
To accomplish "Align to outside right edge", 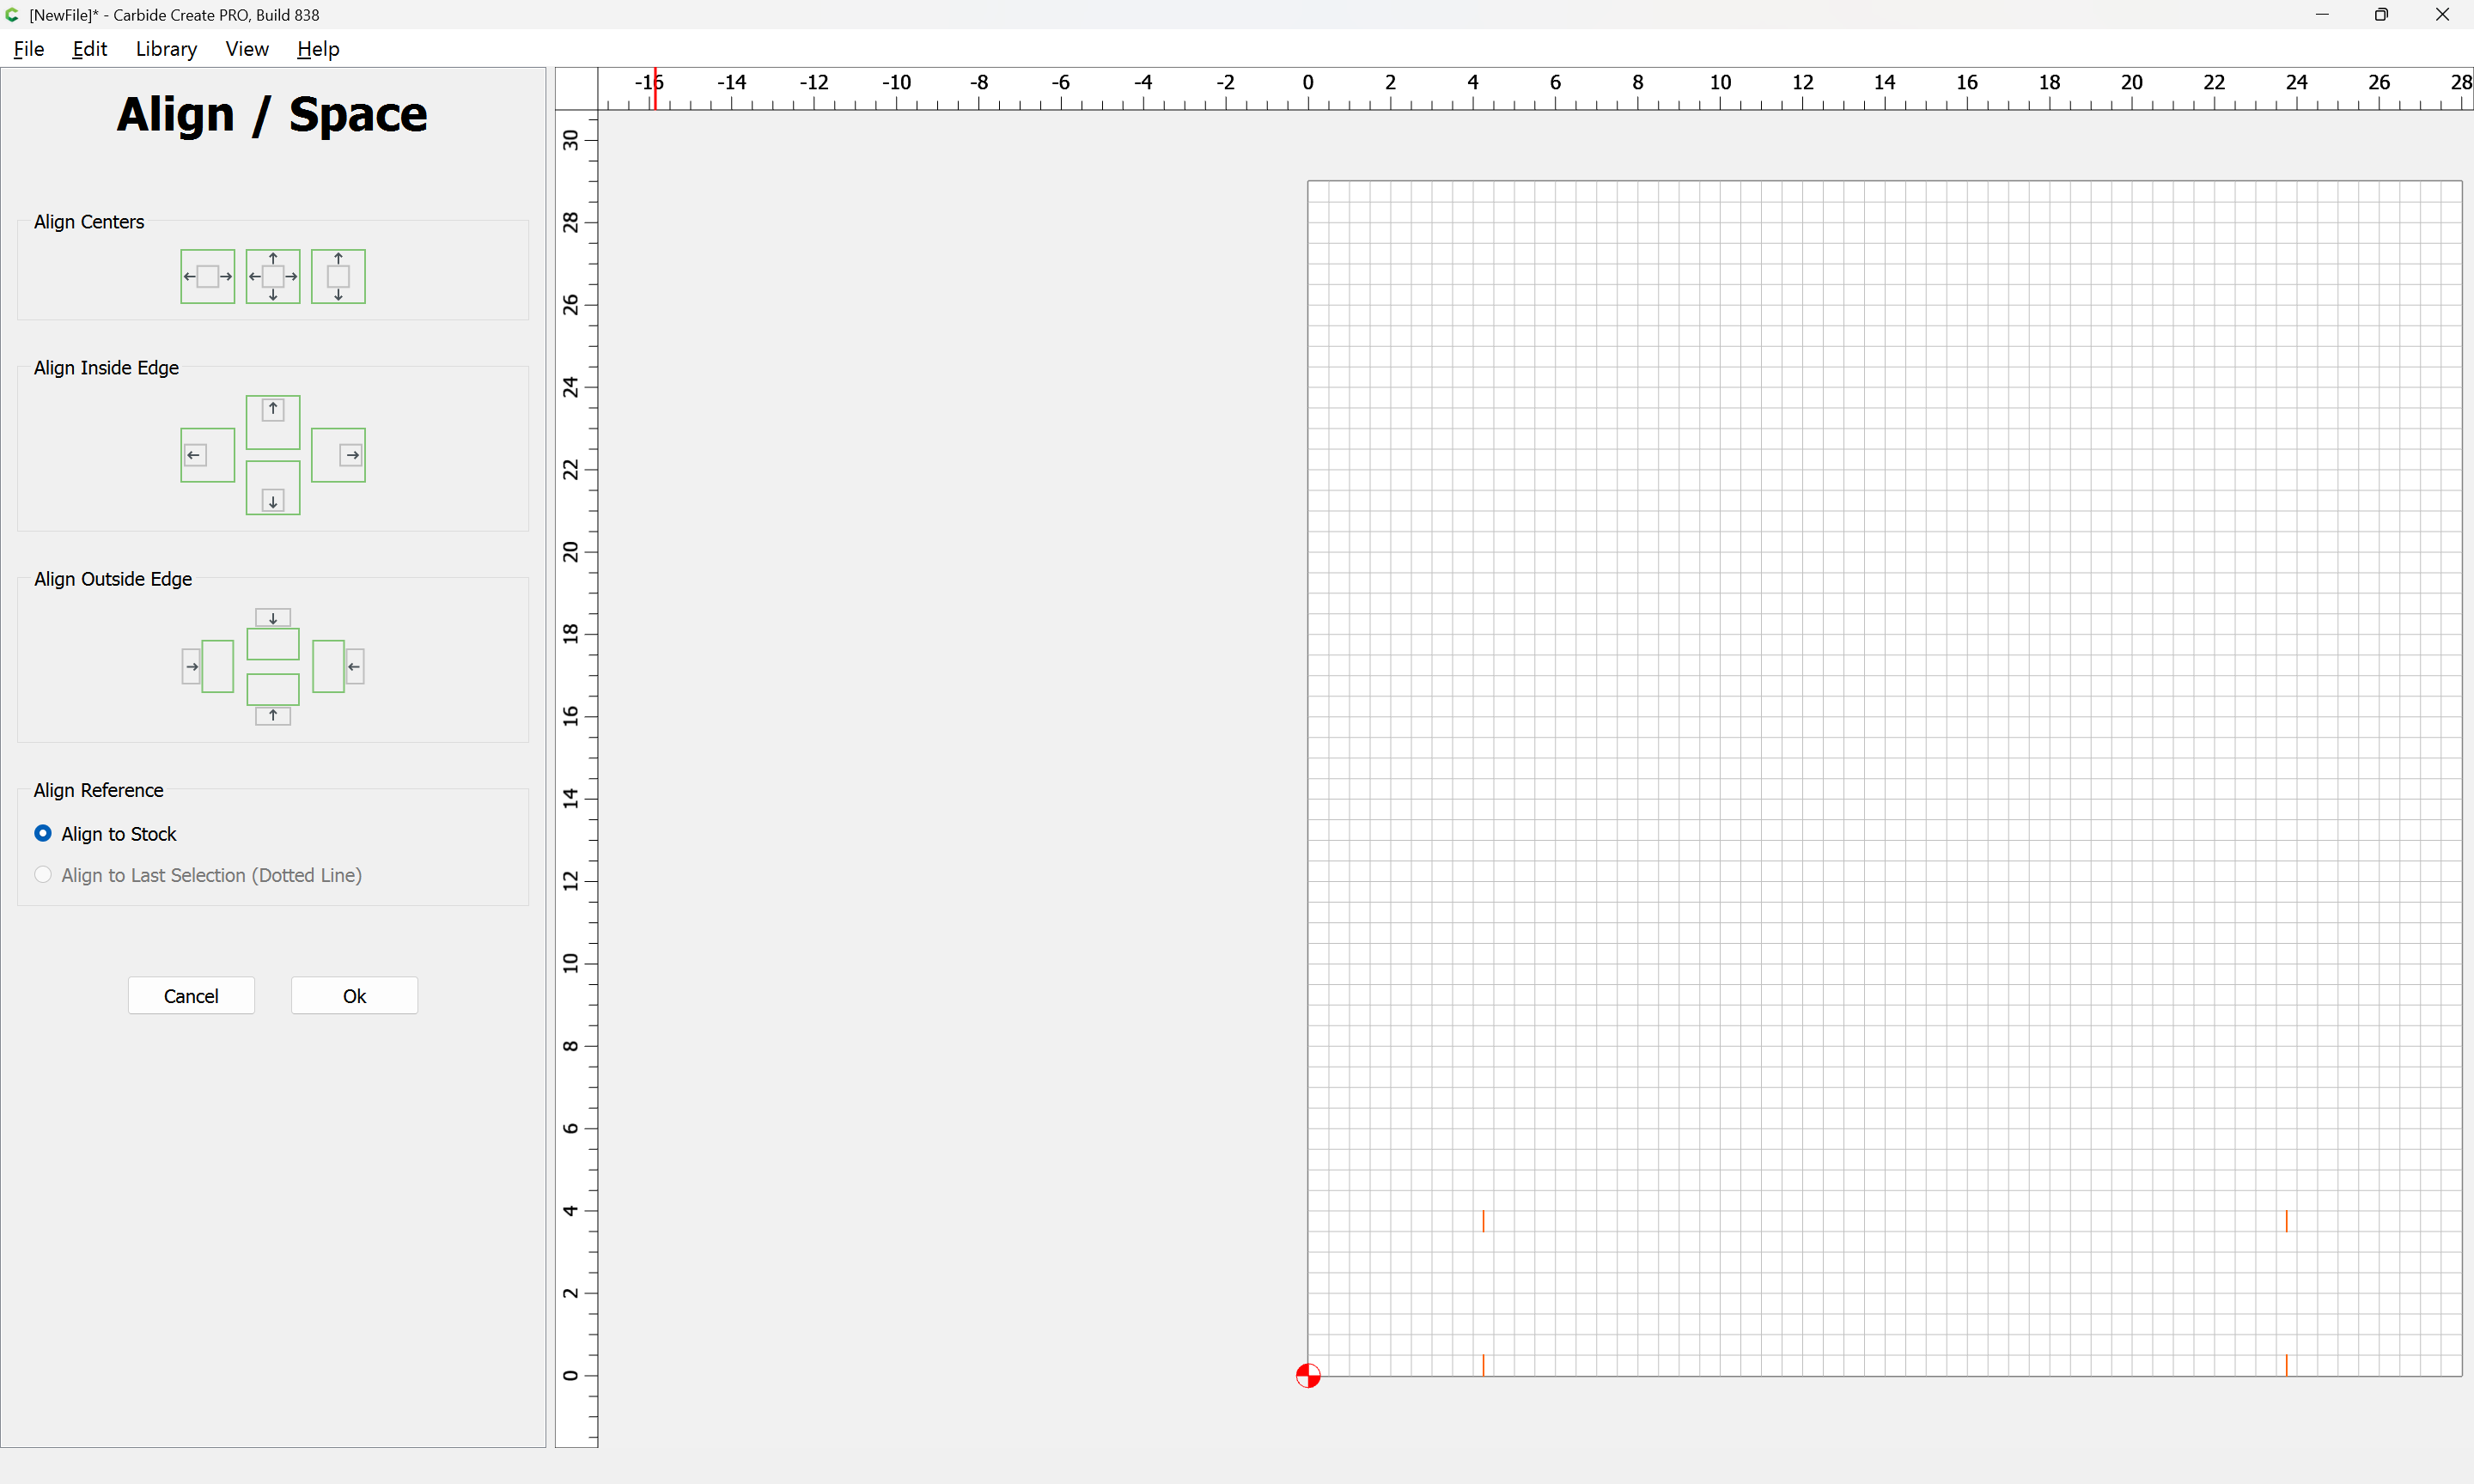I will tap(338, 666).
